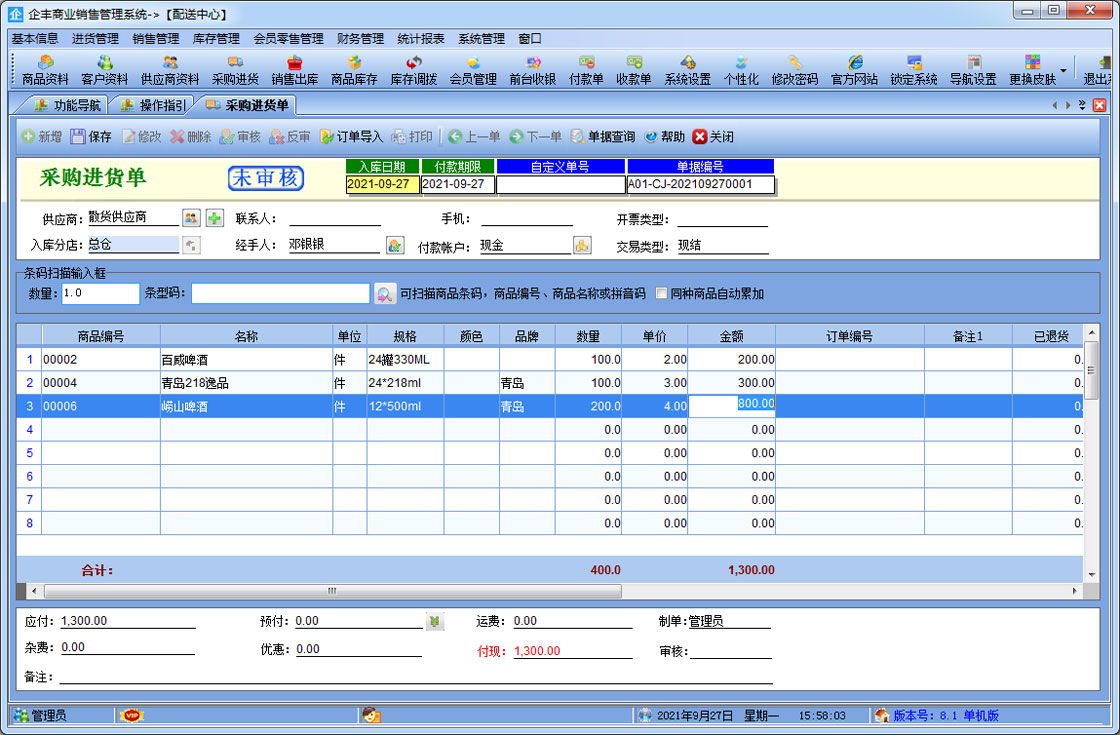Enable 同种商品自动累加 checkbox

click(661, 294)
